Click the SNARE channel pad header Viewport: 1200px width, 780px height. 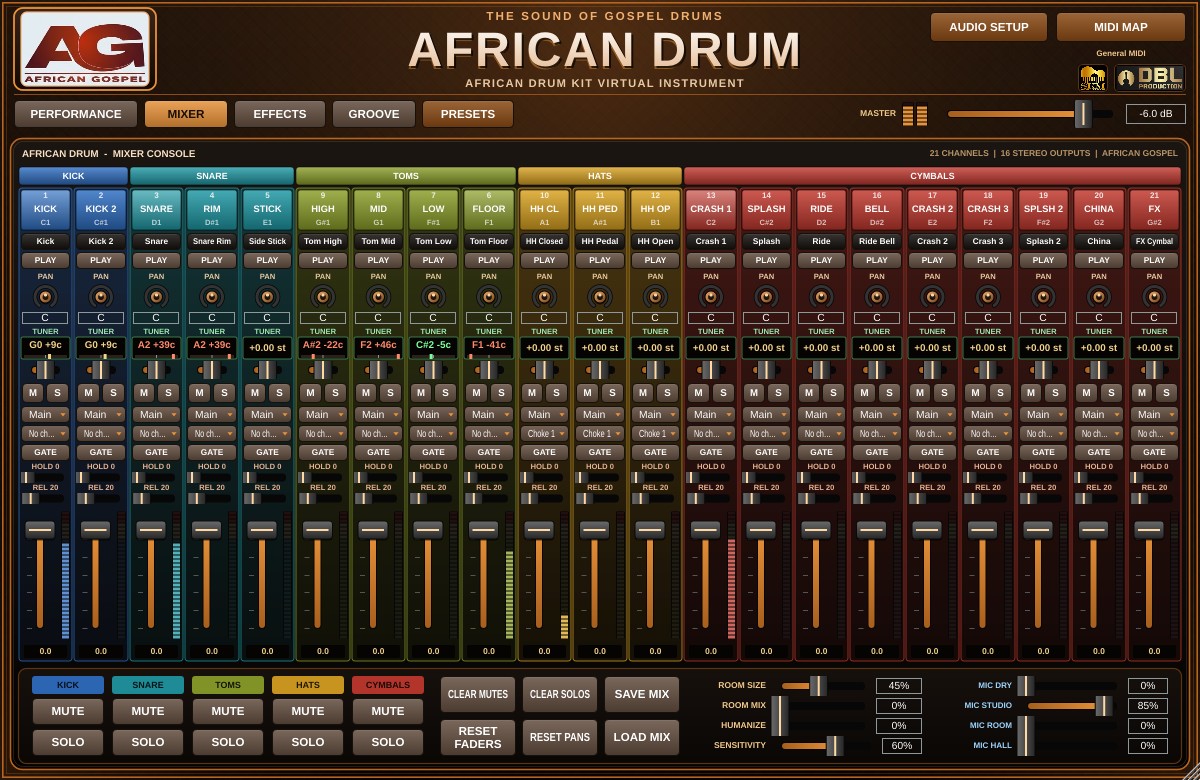coord(156,209)
